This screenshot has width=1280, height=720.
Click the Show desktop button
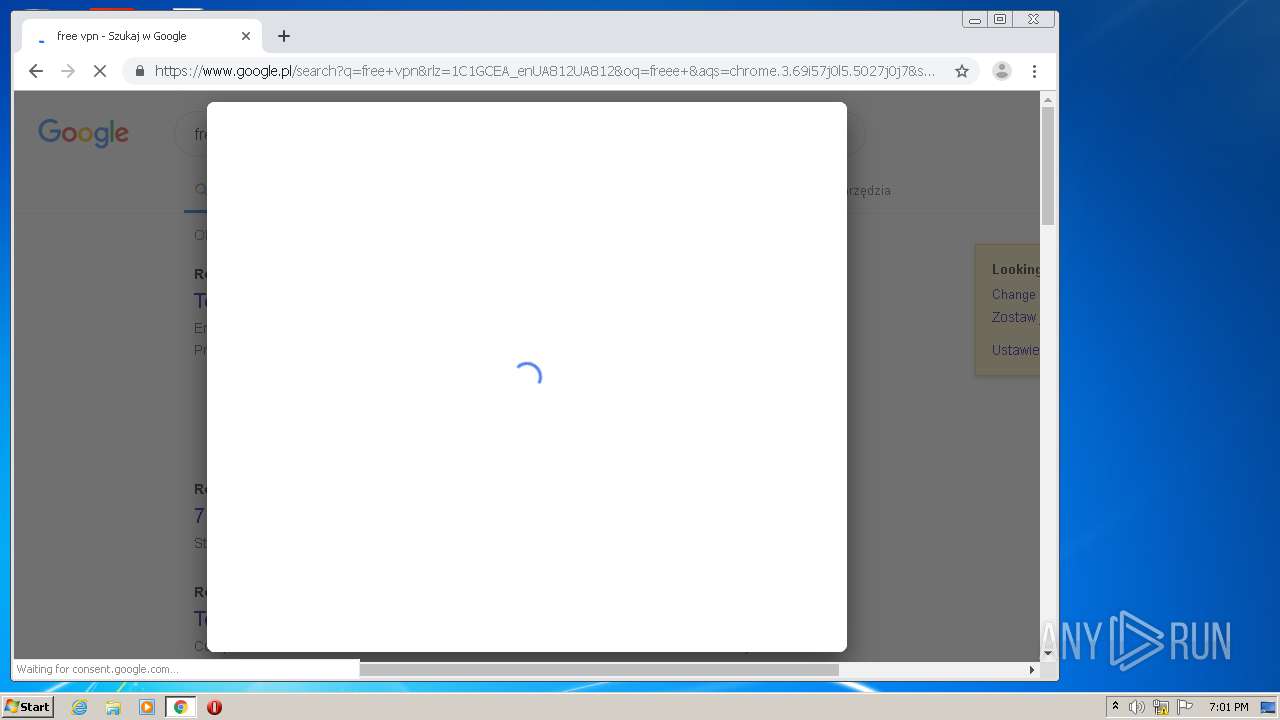pyautogui.click(x=1268, y=707)
